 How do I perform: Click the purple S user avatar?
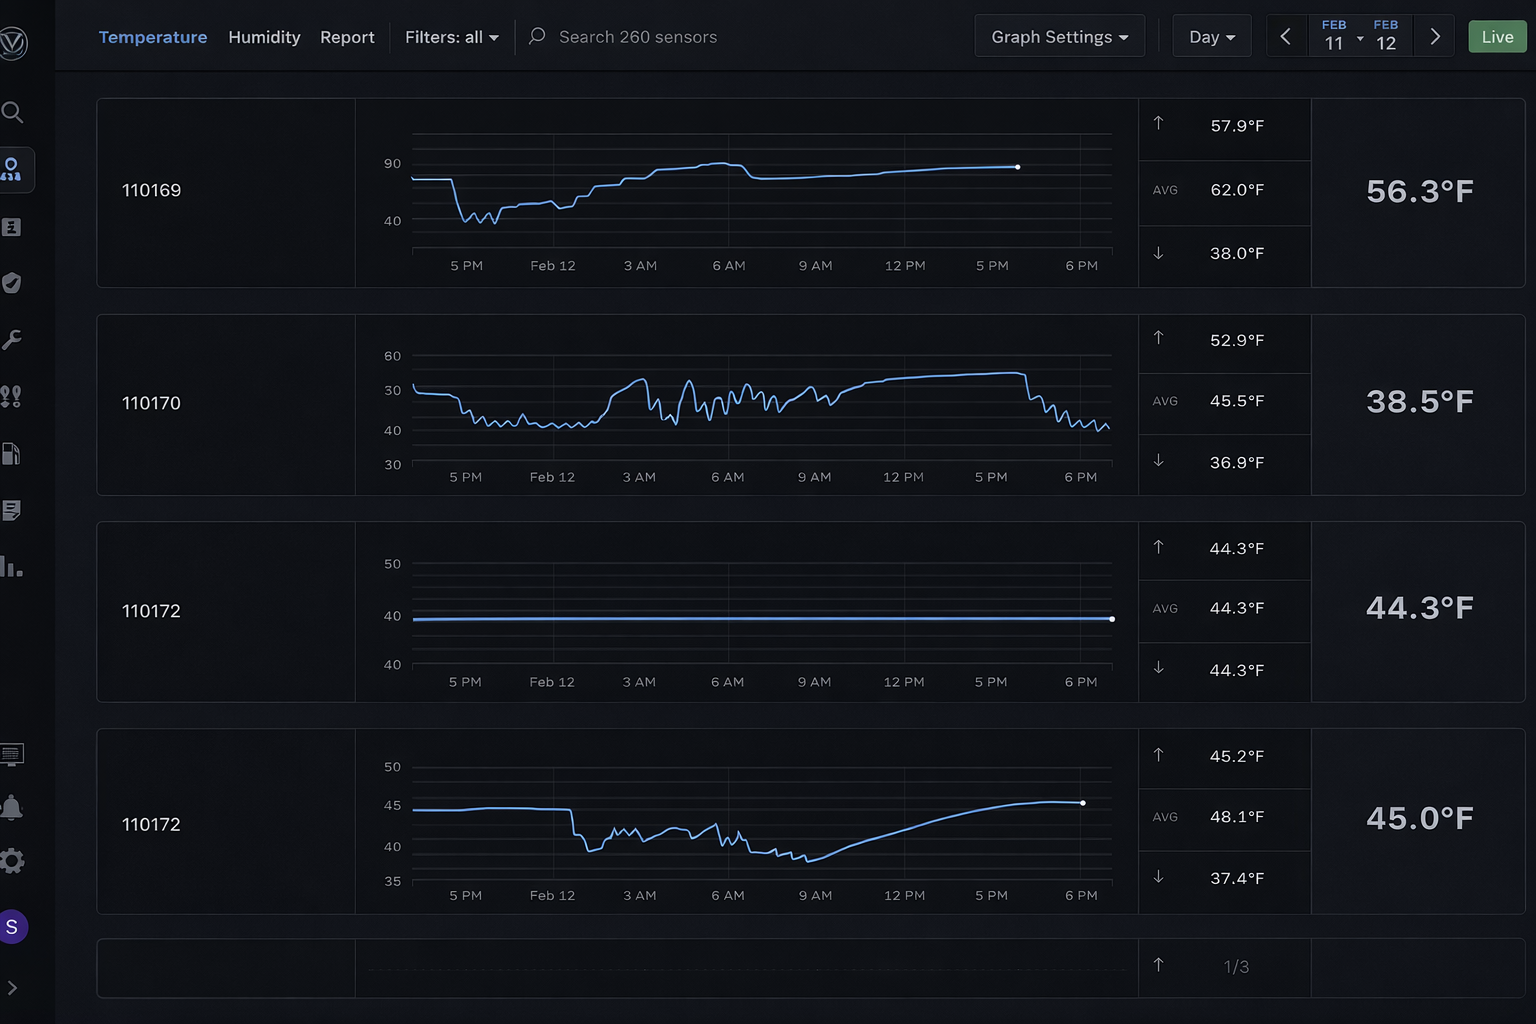(x=12, y=927)
